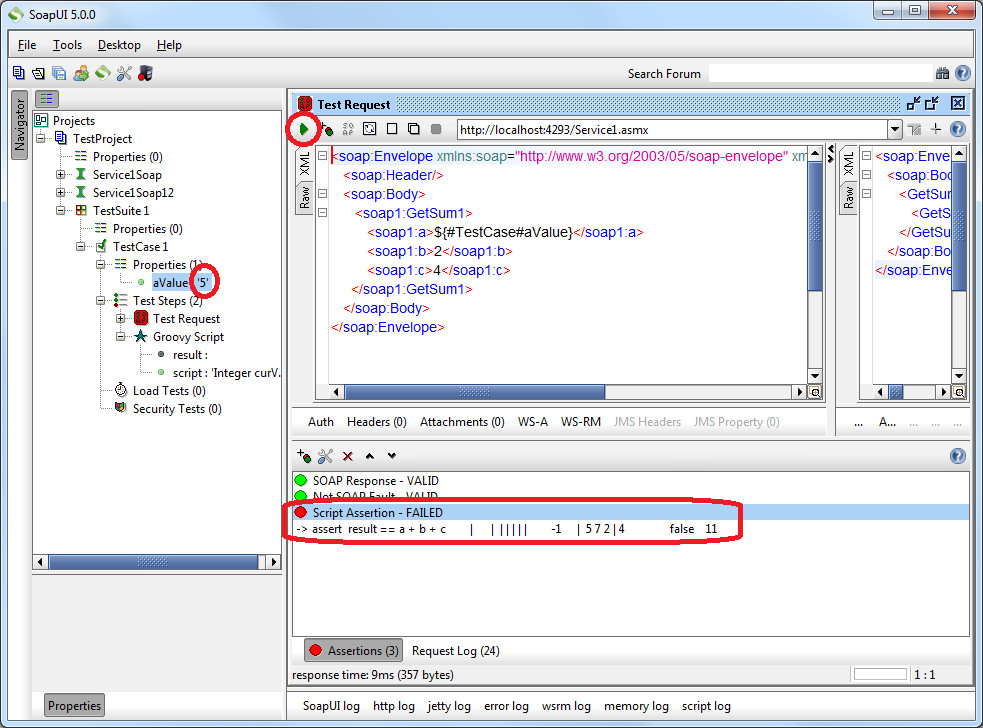Remove the selected assertion with red X
983x728 pixels.
coord(348,456)
